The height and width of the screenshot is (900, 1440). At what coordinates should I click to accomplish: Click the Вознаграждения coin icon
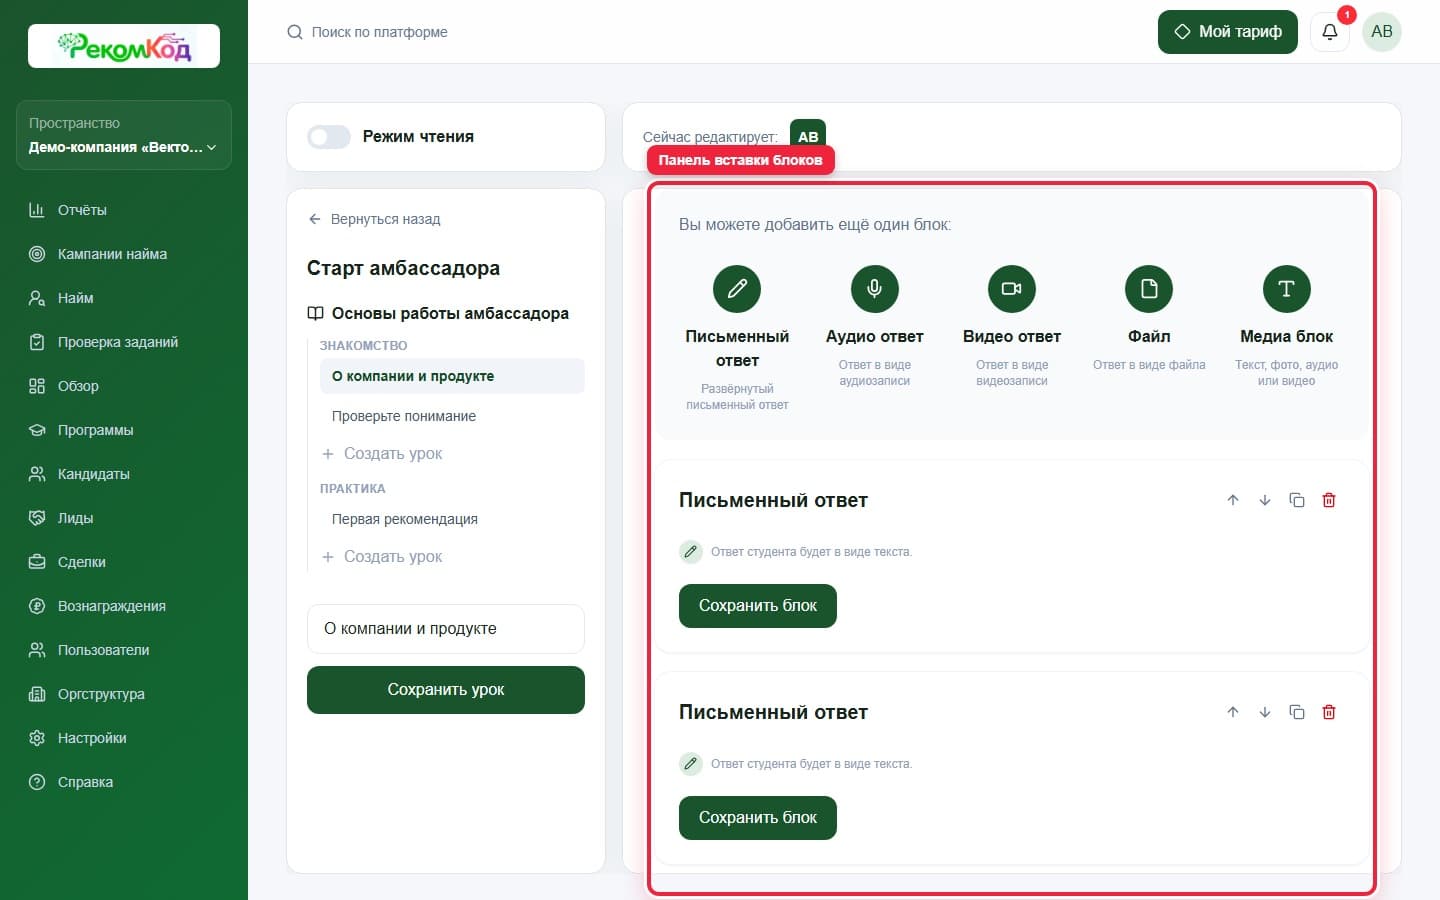pyautogui.click(x=37, y=606)
